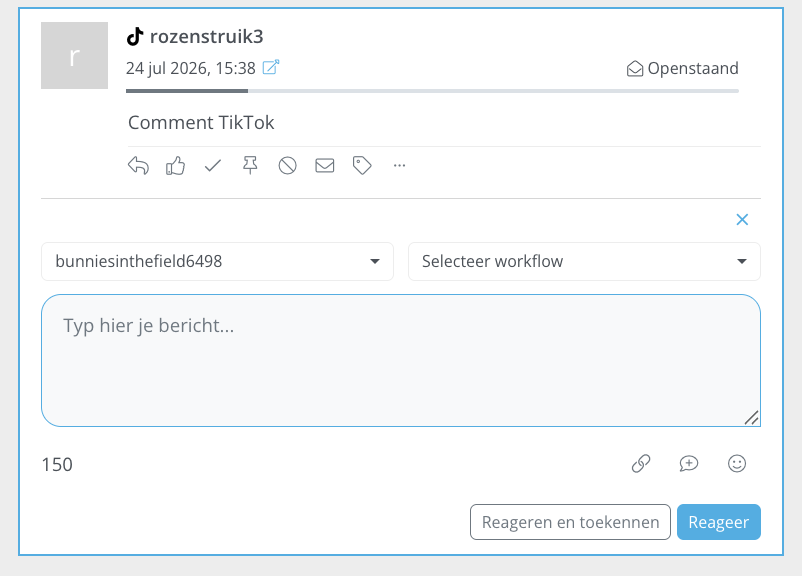
Task: Expand the Selecteer workflow dropdown
Action: coord(584,261)
